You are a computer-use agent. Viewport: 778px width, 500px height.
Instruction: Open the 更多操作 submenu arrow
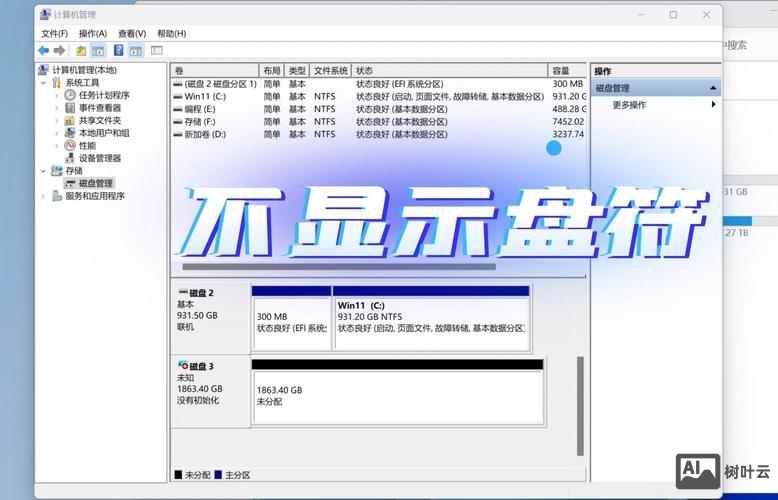point(713,104)
